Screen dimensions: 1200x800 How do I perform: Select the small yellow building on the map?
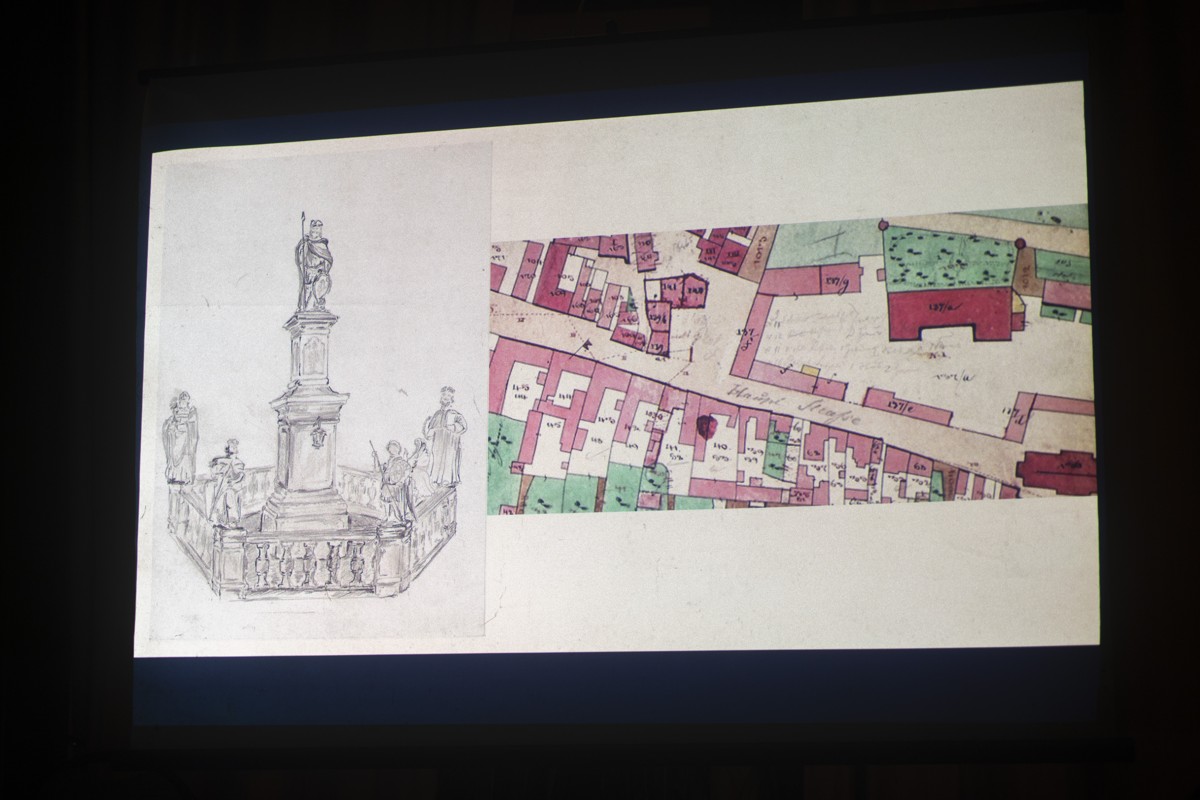811,371
